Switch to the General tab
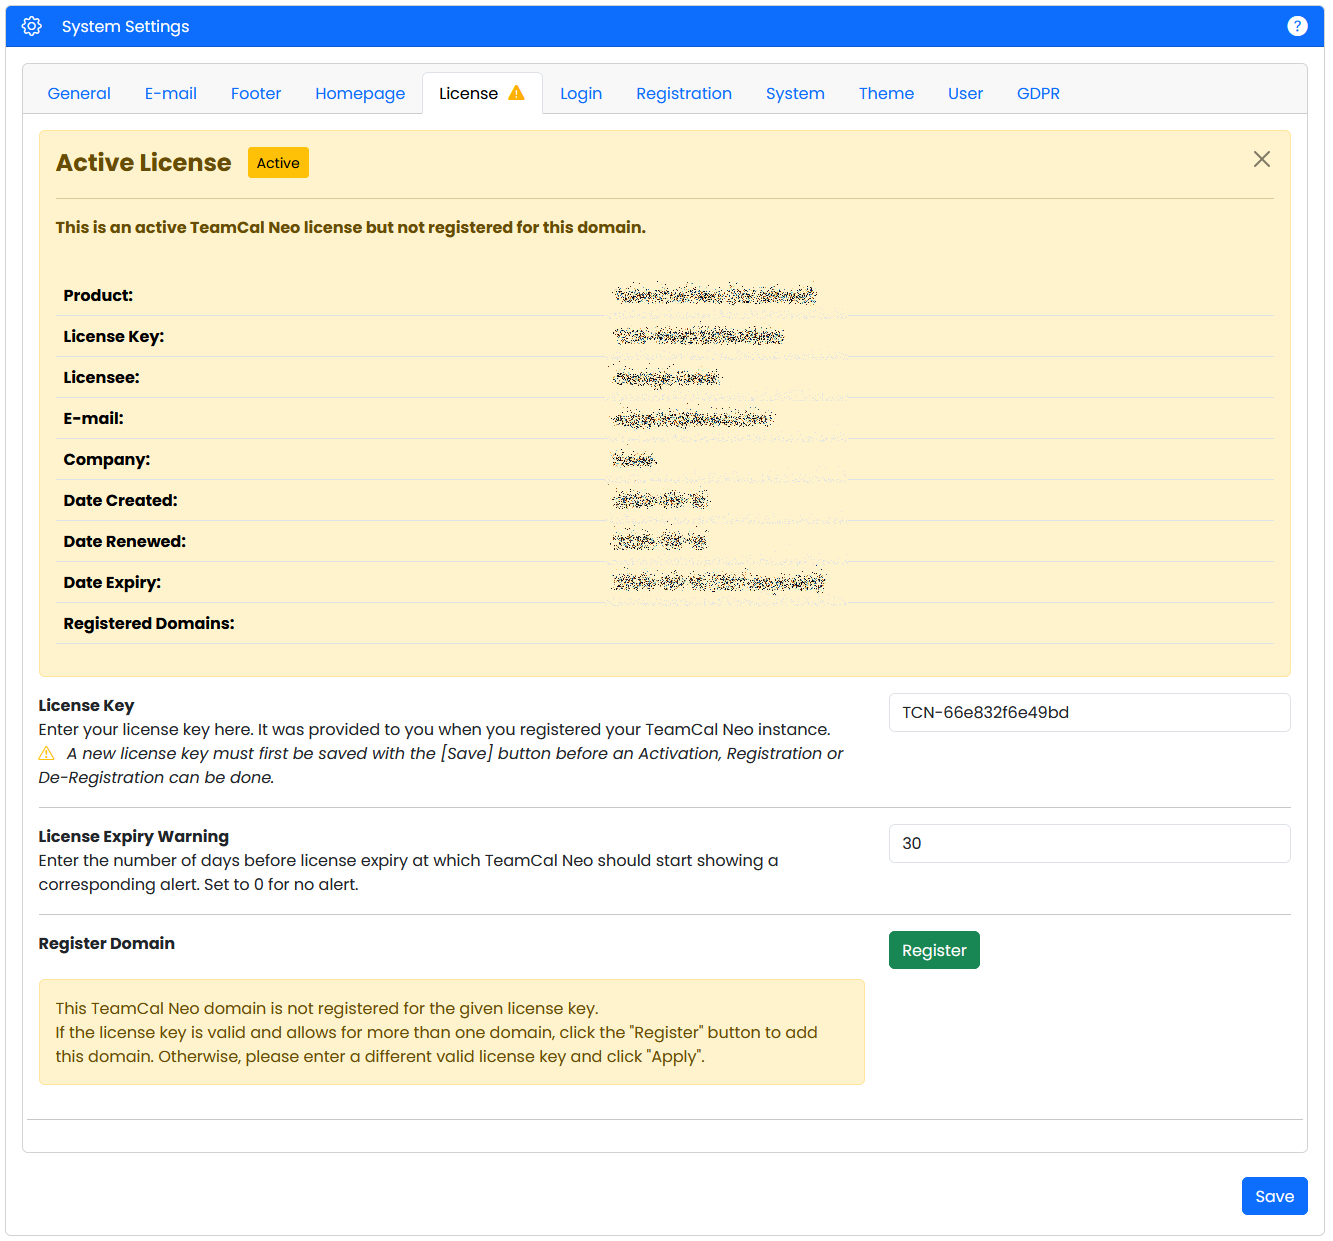The image size is (1333, 1241). 79,93
